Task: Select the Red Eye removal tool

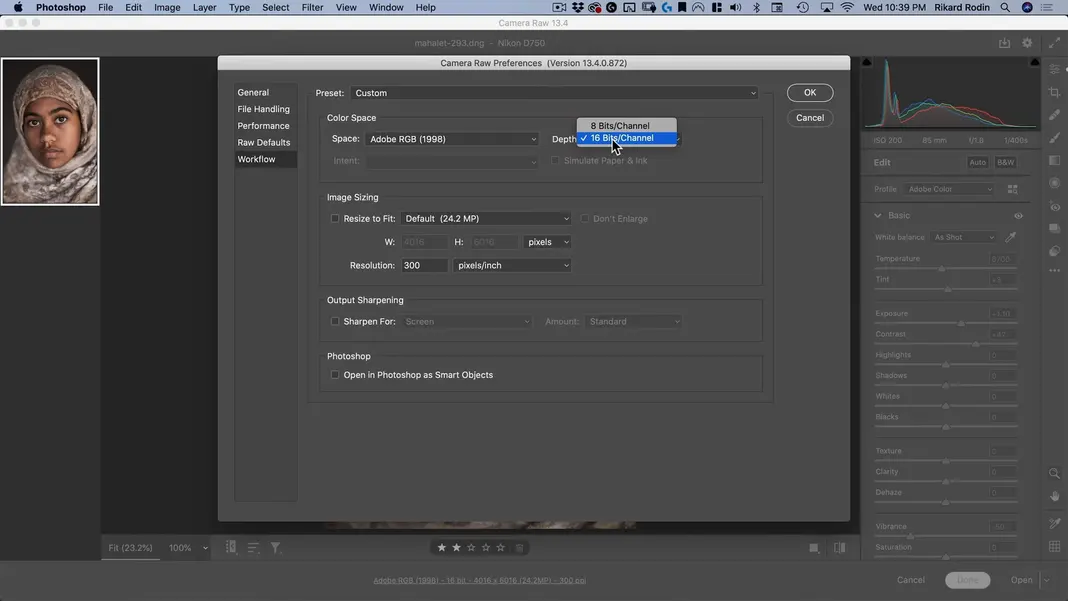Action: (1054, 206)
